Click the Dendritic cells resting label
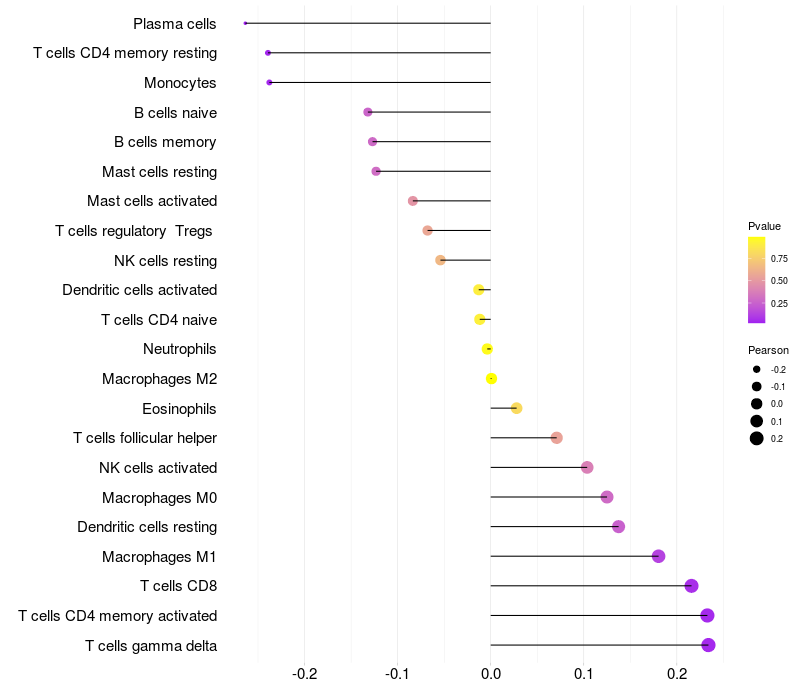Image resolution: width=800 pixels, height=700 pixels. [147, 527]
